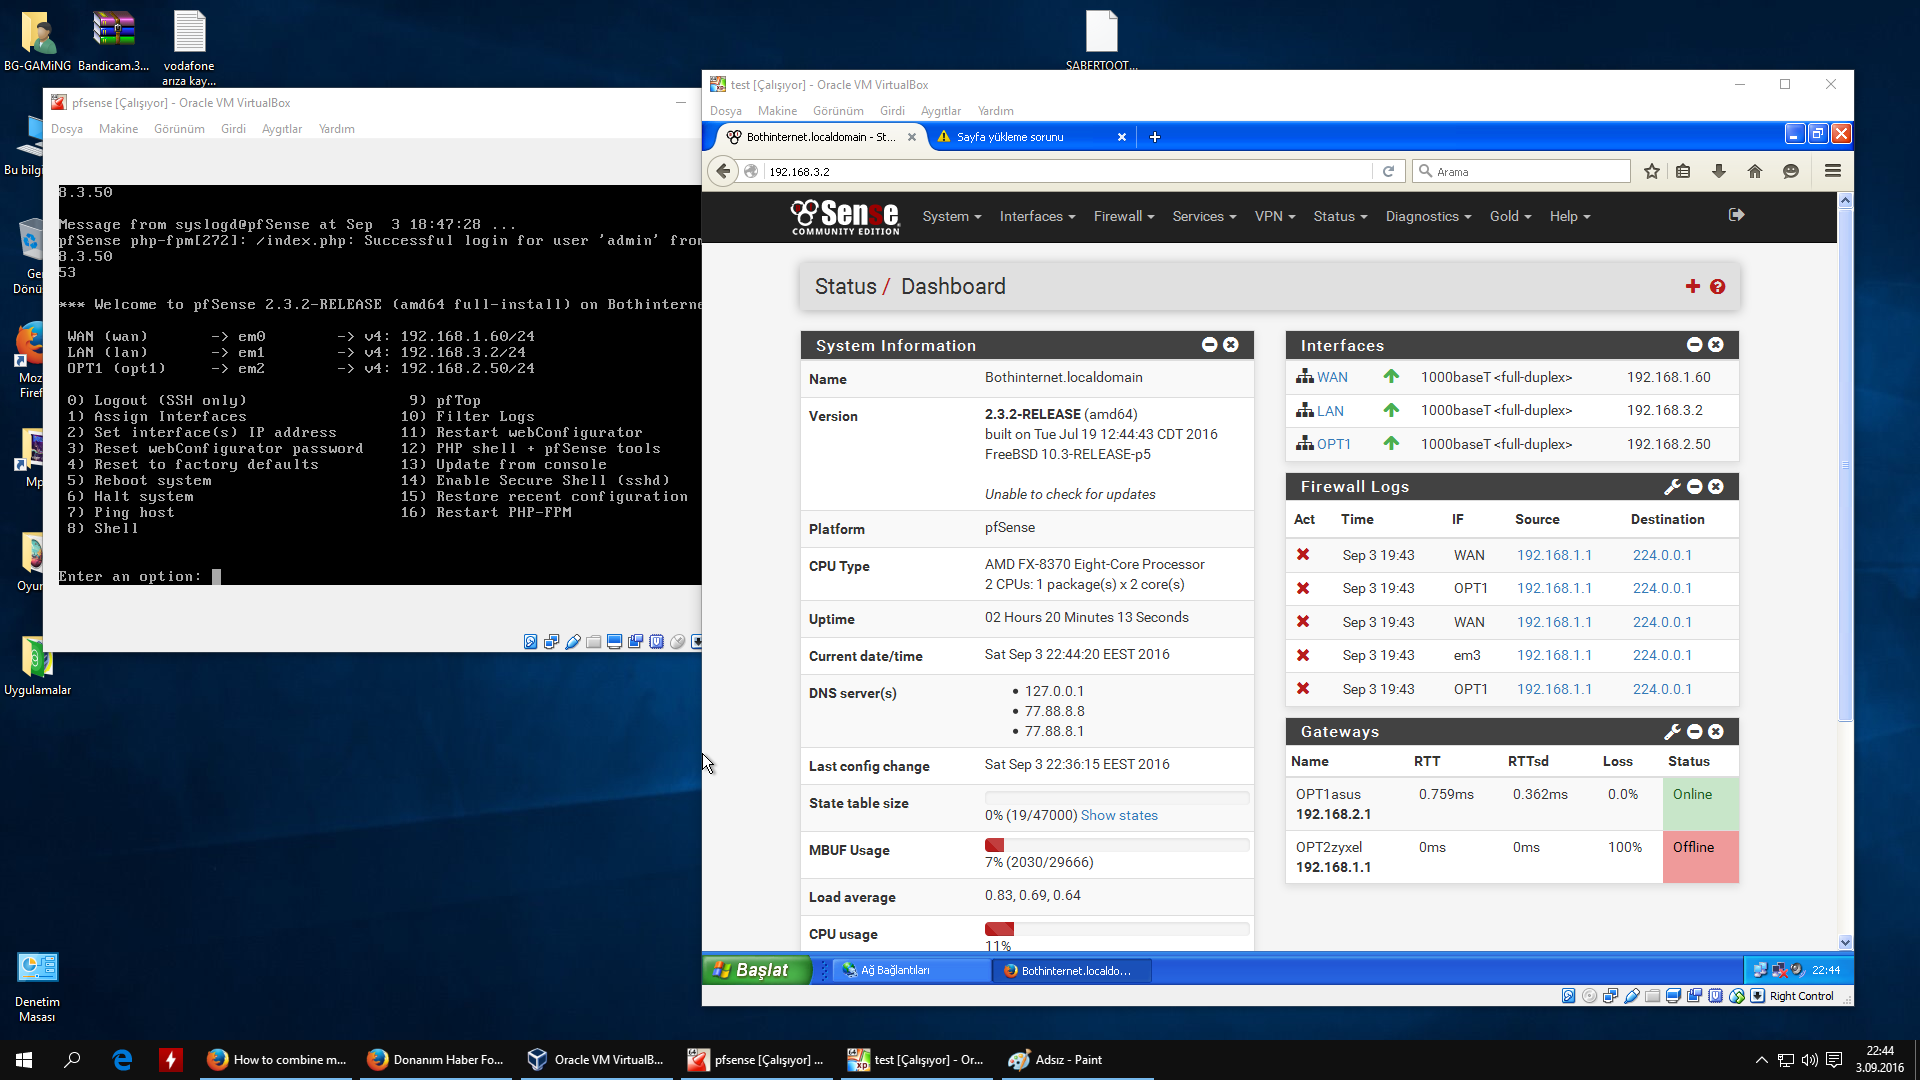Image resolution: width=1920 pixels, height=1080 pixels.
Task: Open the Firefox downloads arrow icon
Action: 1719,171
